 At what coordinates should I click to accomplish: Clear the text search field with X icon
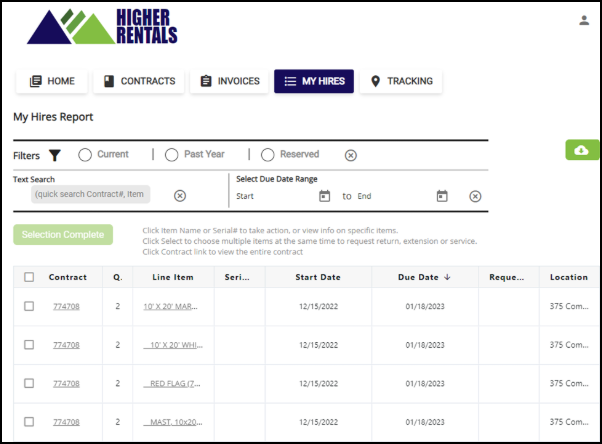tap(180, 196)
